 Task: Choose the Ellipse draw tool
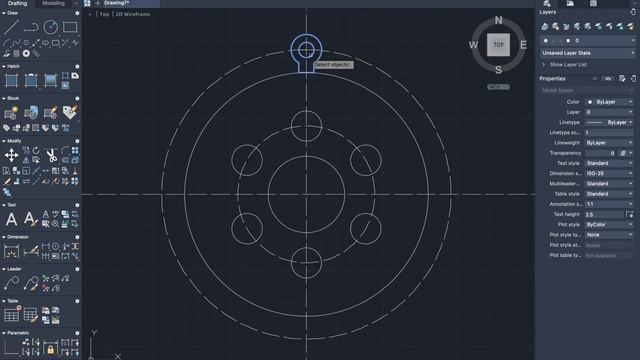(x=46, y=42)
